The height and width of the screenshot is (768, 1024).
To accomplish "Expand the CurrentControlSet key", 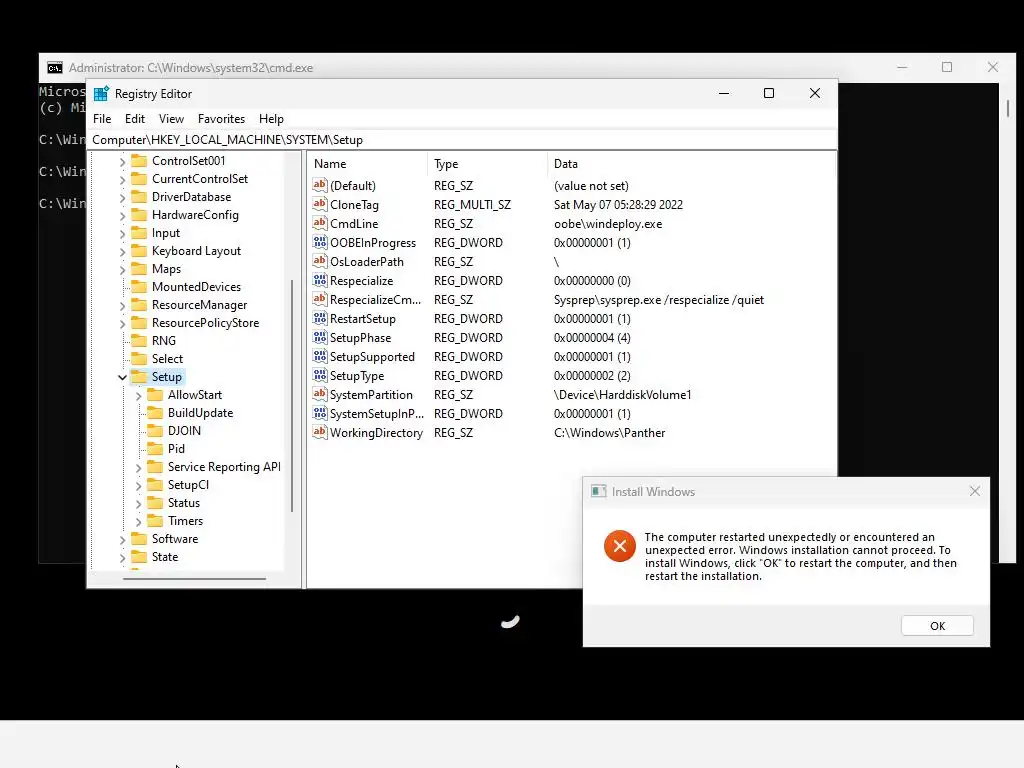I will 122,179.
